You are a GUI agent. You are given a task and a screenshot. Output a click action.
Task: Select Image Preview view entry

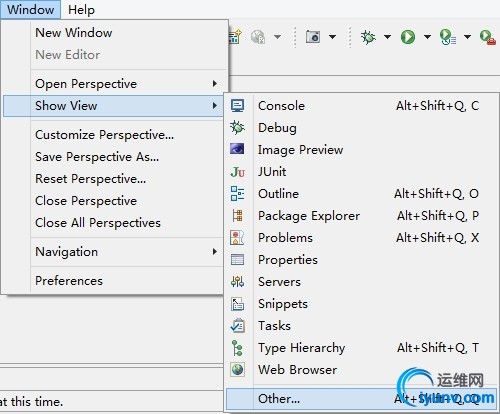coord(362,150)
